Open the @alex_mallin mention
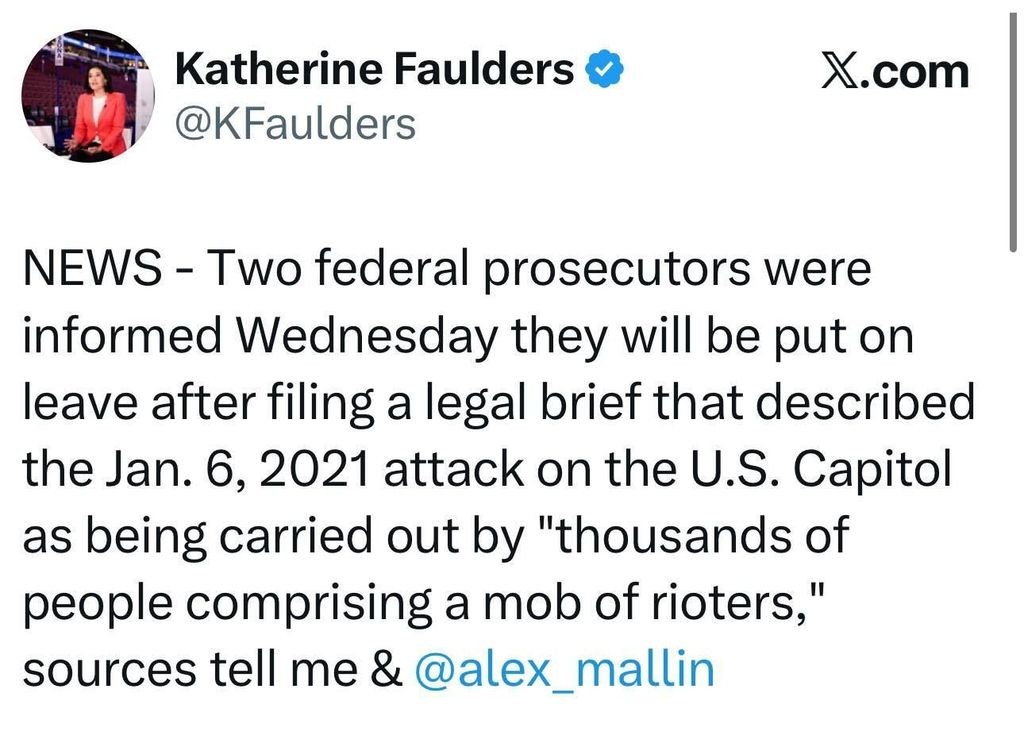The width and height of the screenshot is (1024, 731). (x=564, y=669)
